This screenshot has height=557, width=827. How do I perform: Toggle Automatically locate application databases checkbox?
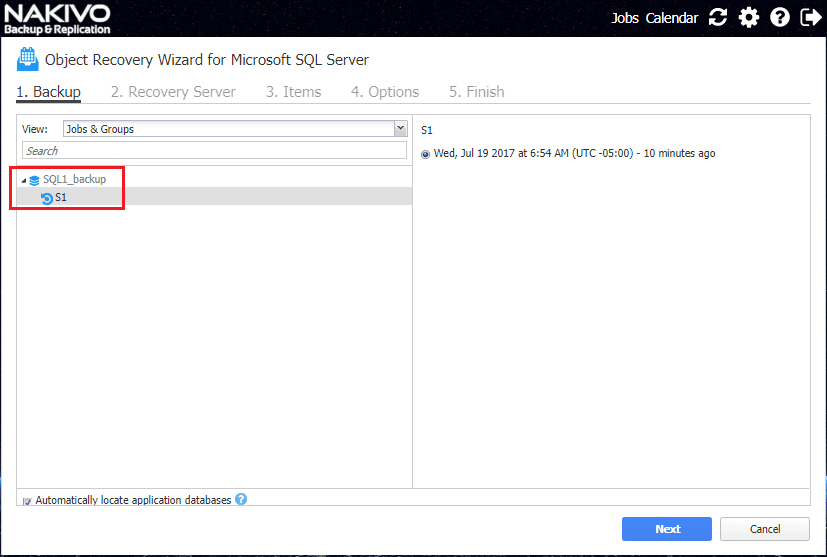coord(27,501)
